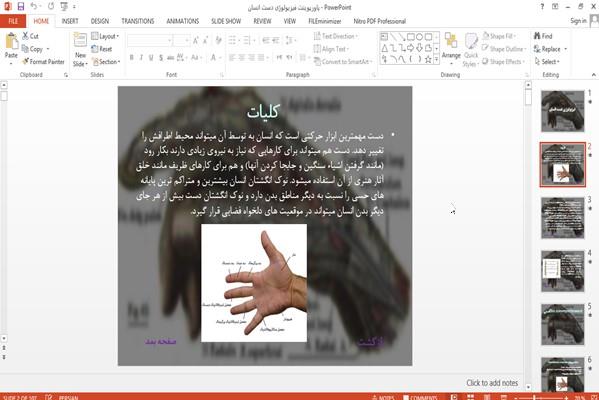Select slide 3 thumbnail
Screen dimensions: 599x400
(x=562, y=218)
